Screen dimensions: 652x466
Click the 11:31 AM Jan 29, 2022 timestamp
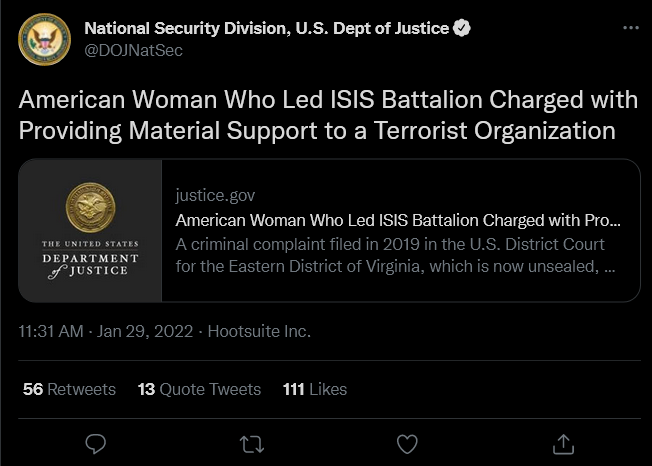(106, 331)
